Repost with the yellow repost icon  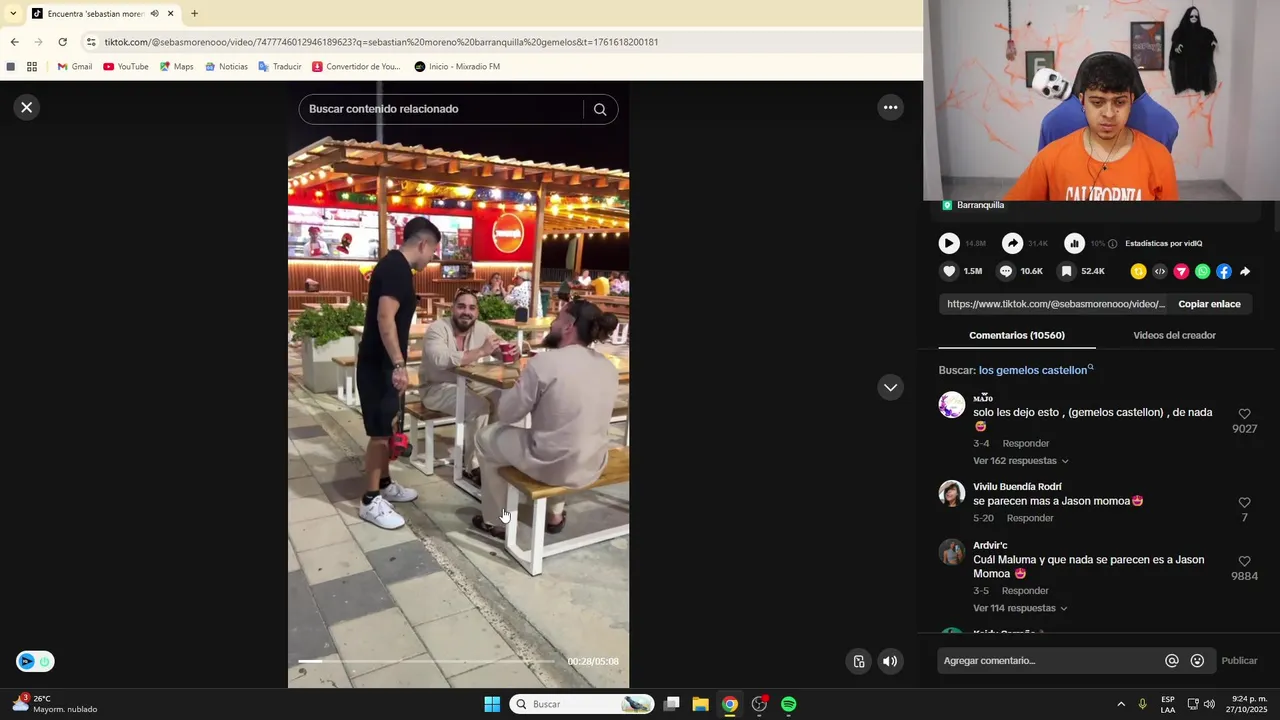click(x=1138, y=271)
